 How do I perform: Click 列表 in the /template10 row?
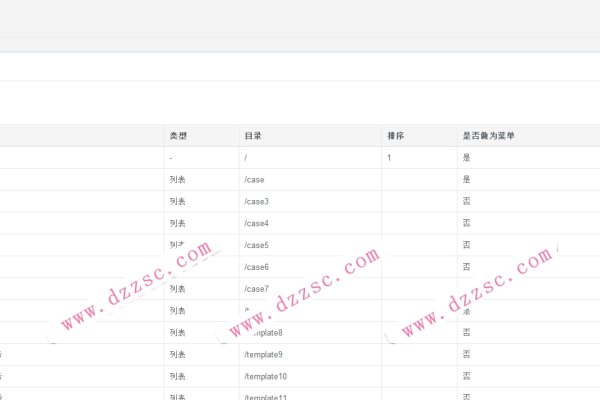point(178,376)
